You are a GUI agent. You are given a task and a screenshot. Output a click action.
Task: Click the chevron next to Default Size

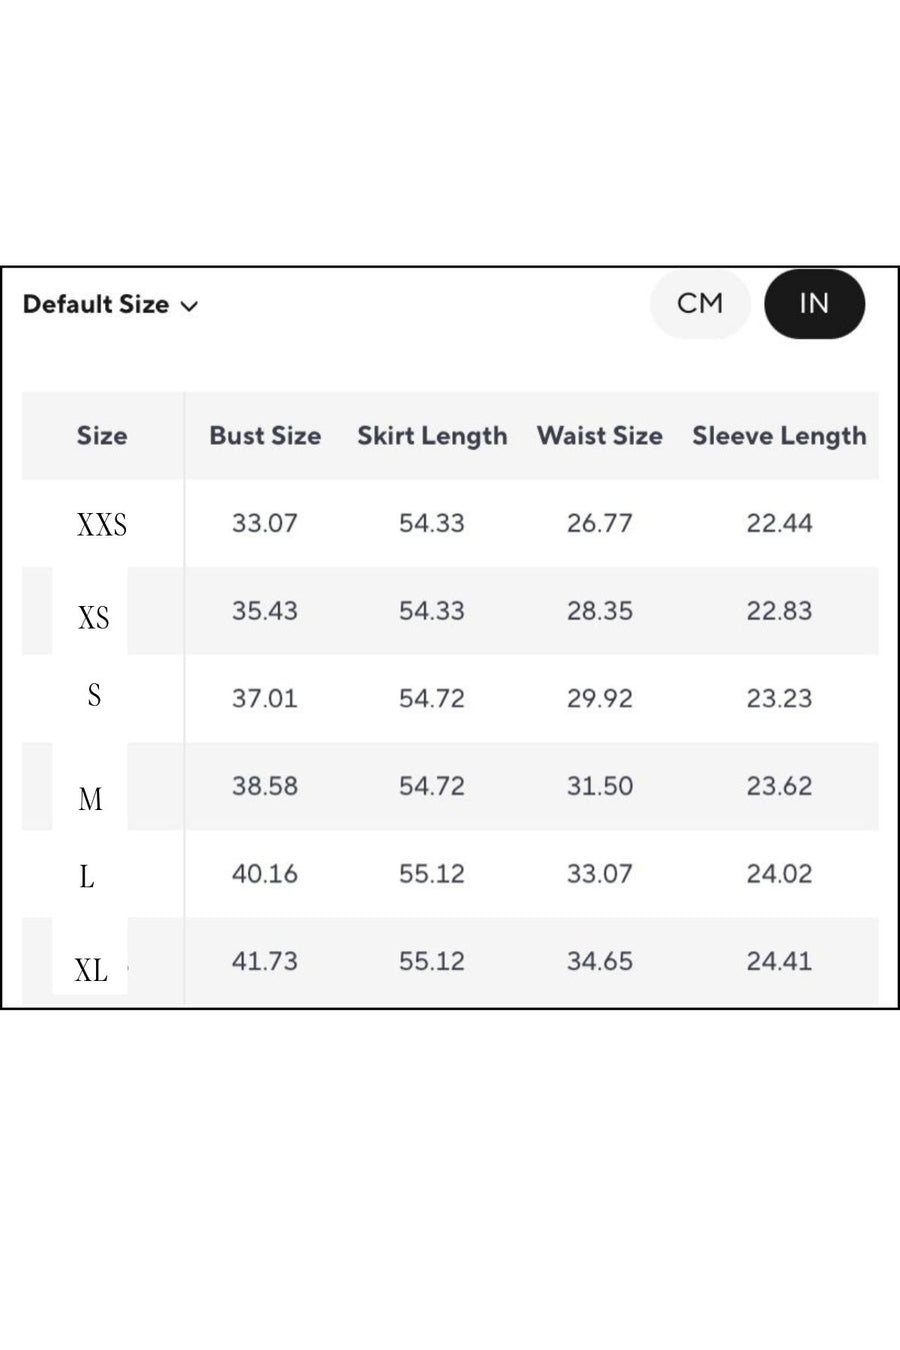coord(189,306)
